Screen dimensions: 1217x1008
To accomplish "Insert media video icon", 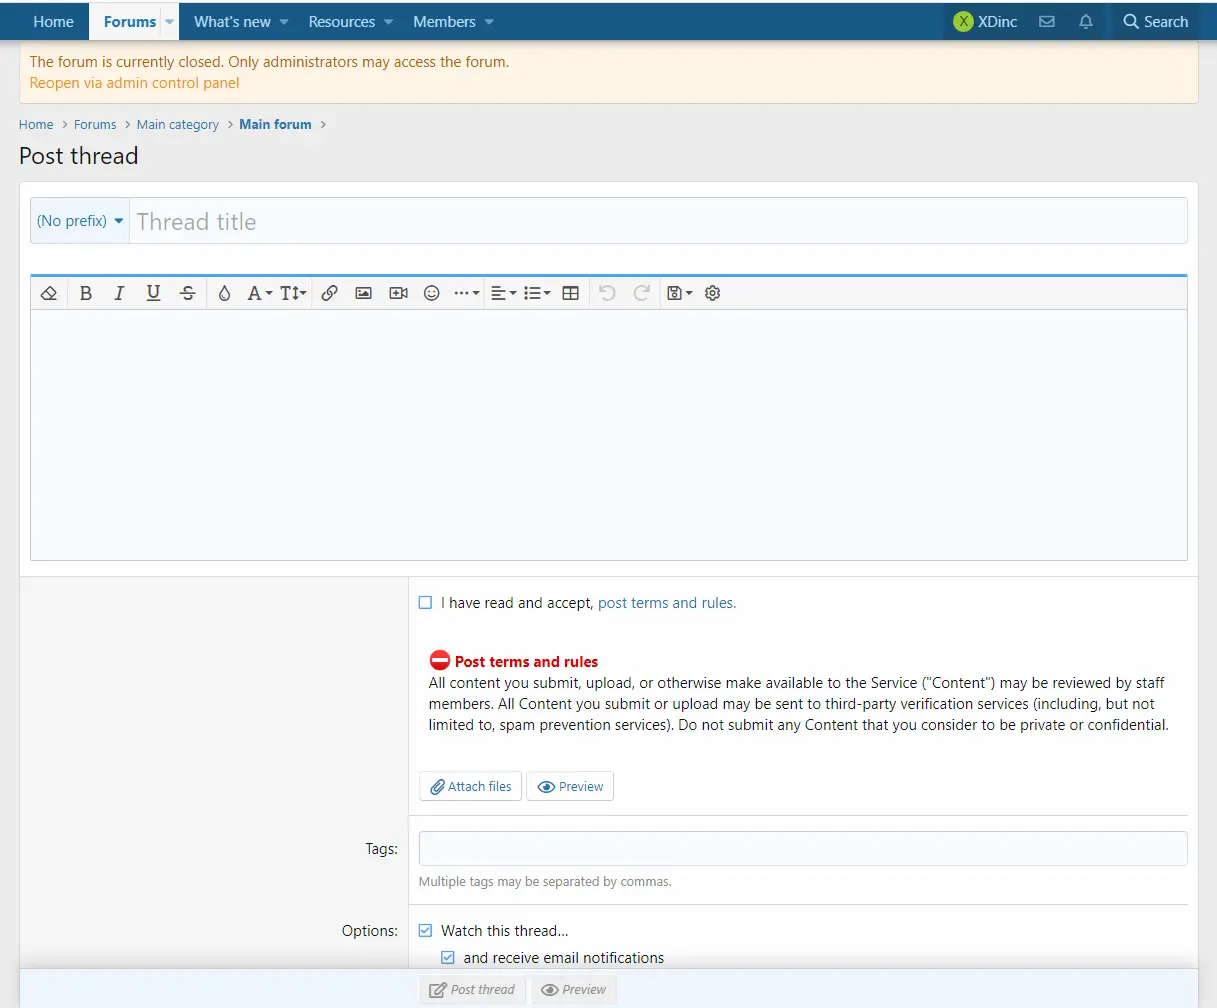I will 398,293.
